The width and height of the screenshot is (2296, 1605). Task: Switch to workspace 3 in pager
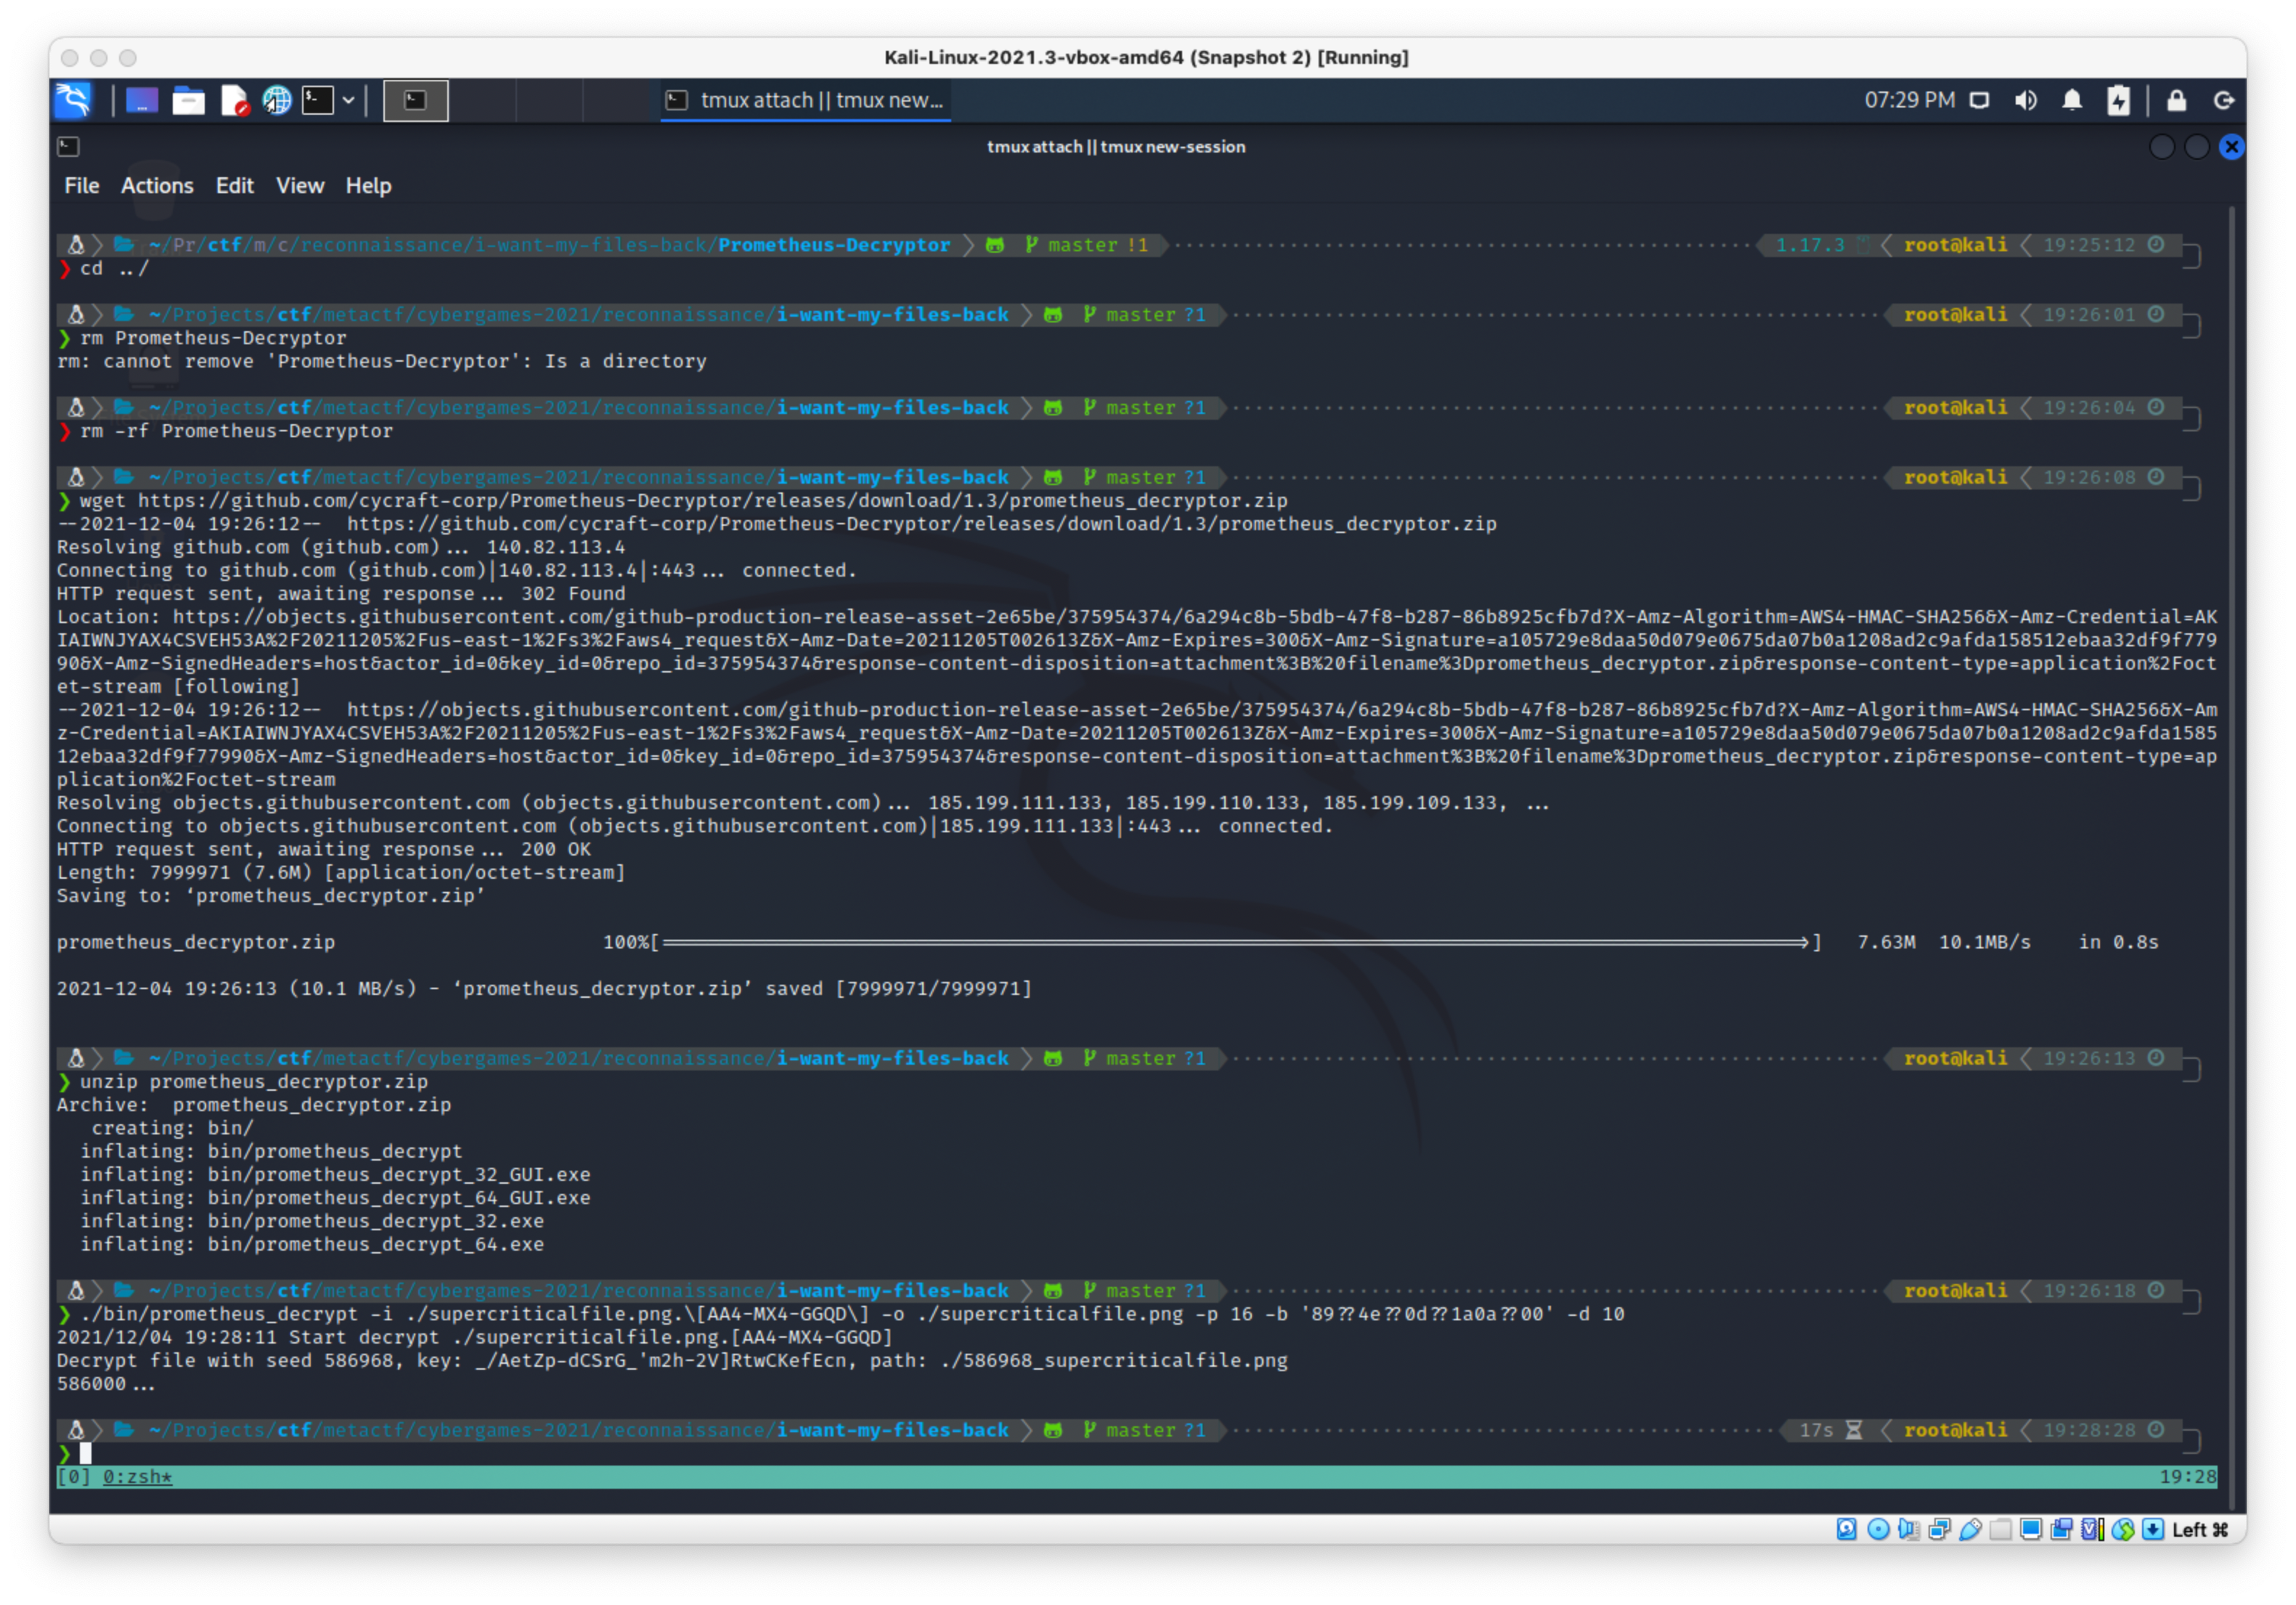coord(549,100)
